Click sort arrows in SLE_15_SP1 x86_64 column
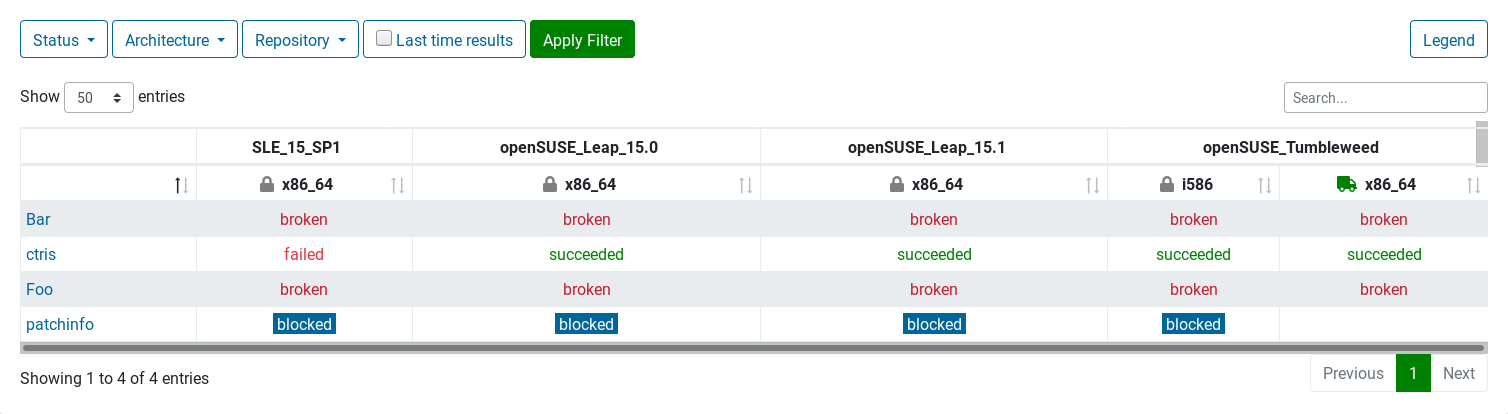This screenshot has height=414, width=1508. (x=397, y=185)
